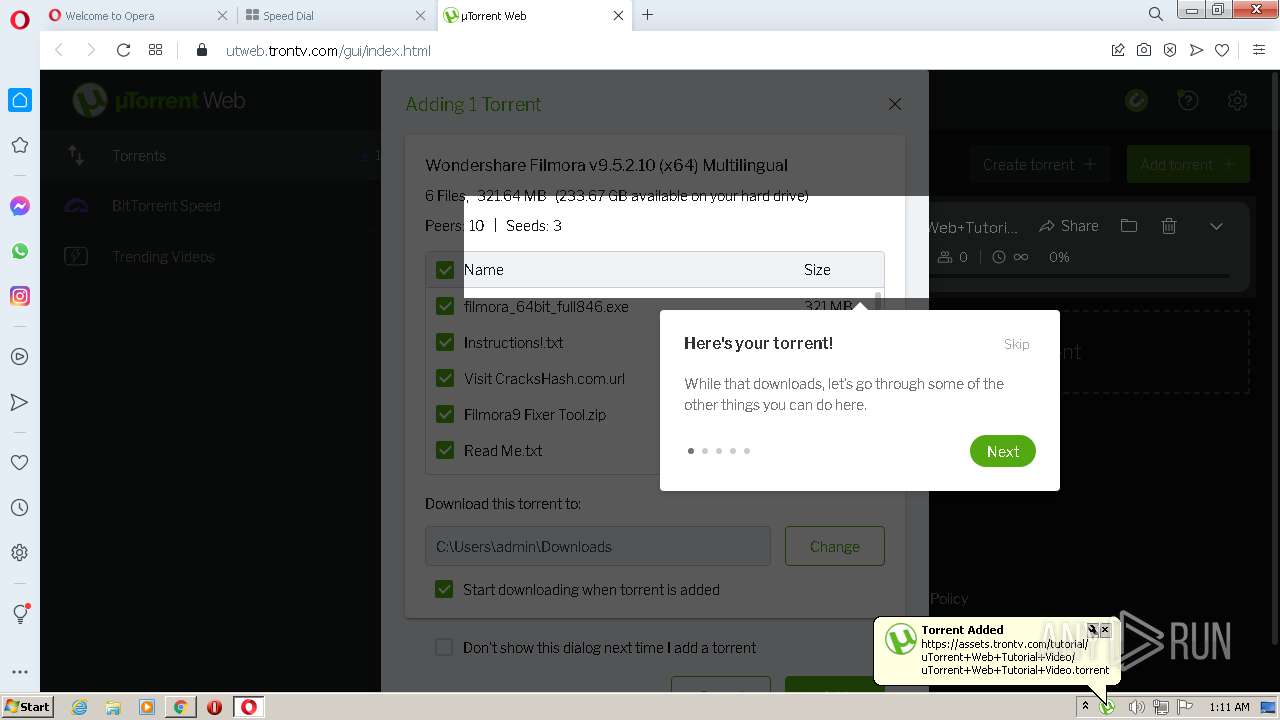
Task: Adjust volume via tray speaker icon
Action: click(x=1136, y=707)
